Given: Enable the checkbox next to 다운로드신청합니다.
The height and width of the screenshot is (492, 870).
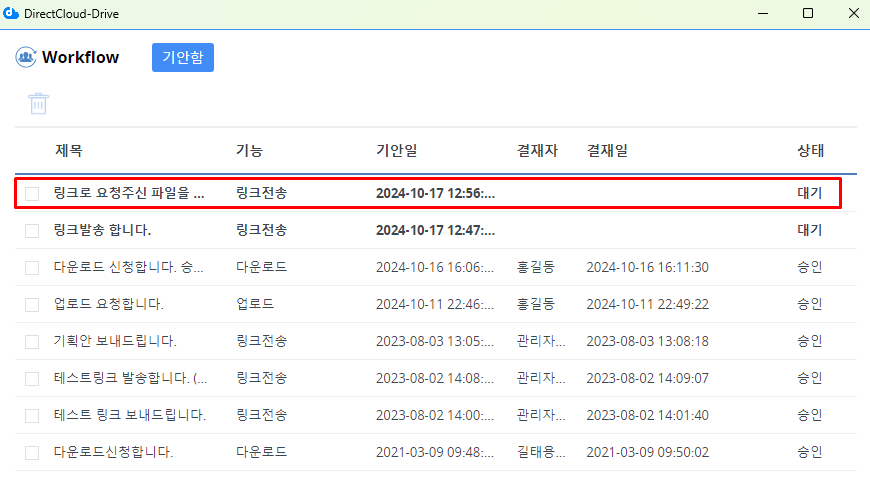Looking at the screenshot, I should coord(32,452).
